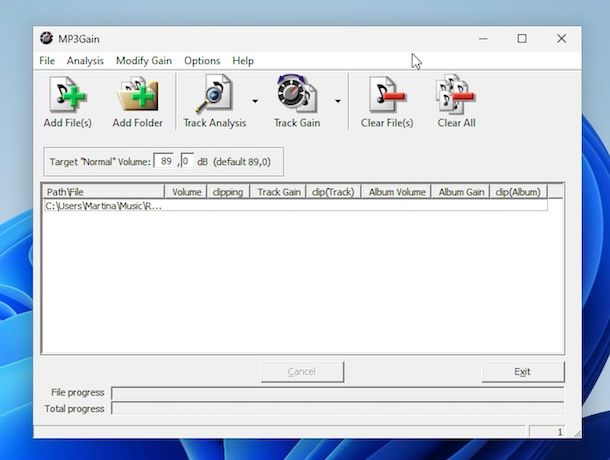Click the MP3Gain title bar app icon
The width and height of the screenshot is (610, 460).
pos(46,39)
